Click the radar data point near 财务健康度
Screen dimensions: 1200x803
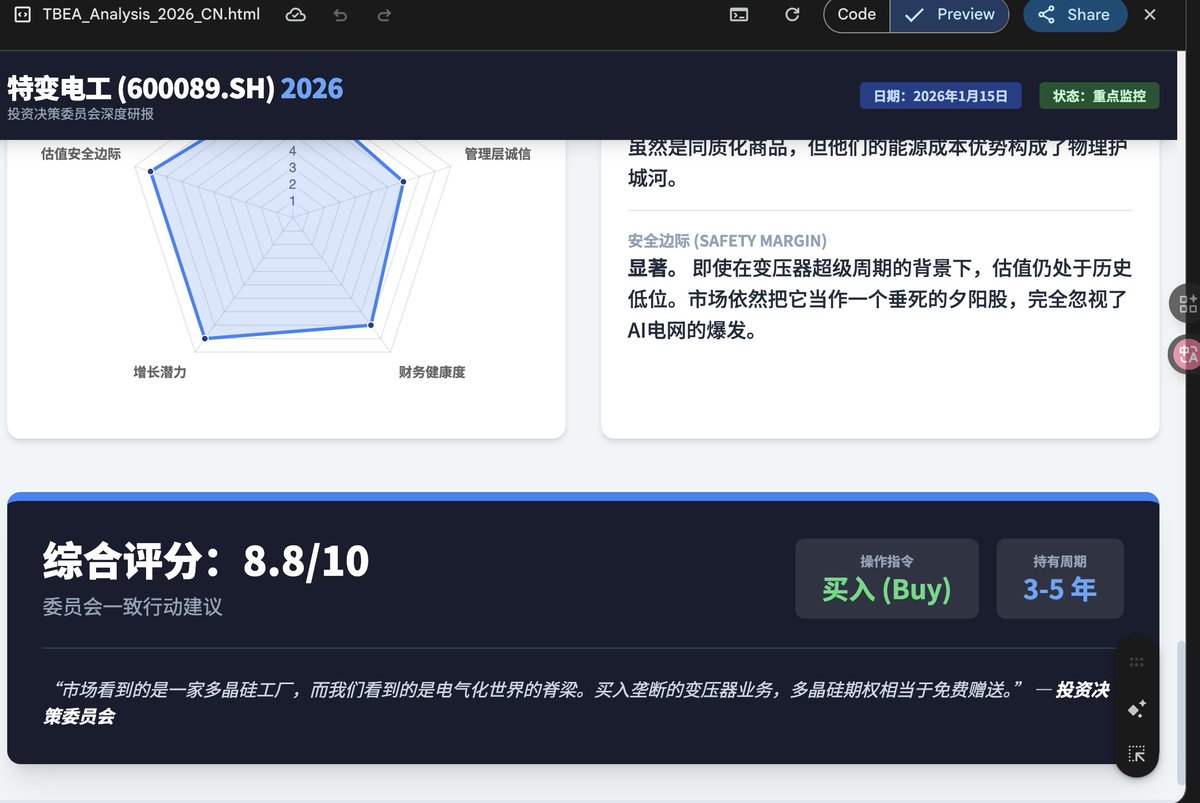point(371,325)
